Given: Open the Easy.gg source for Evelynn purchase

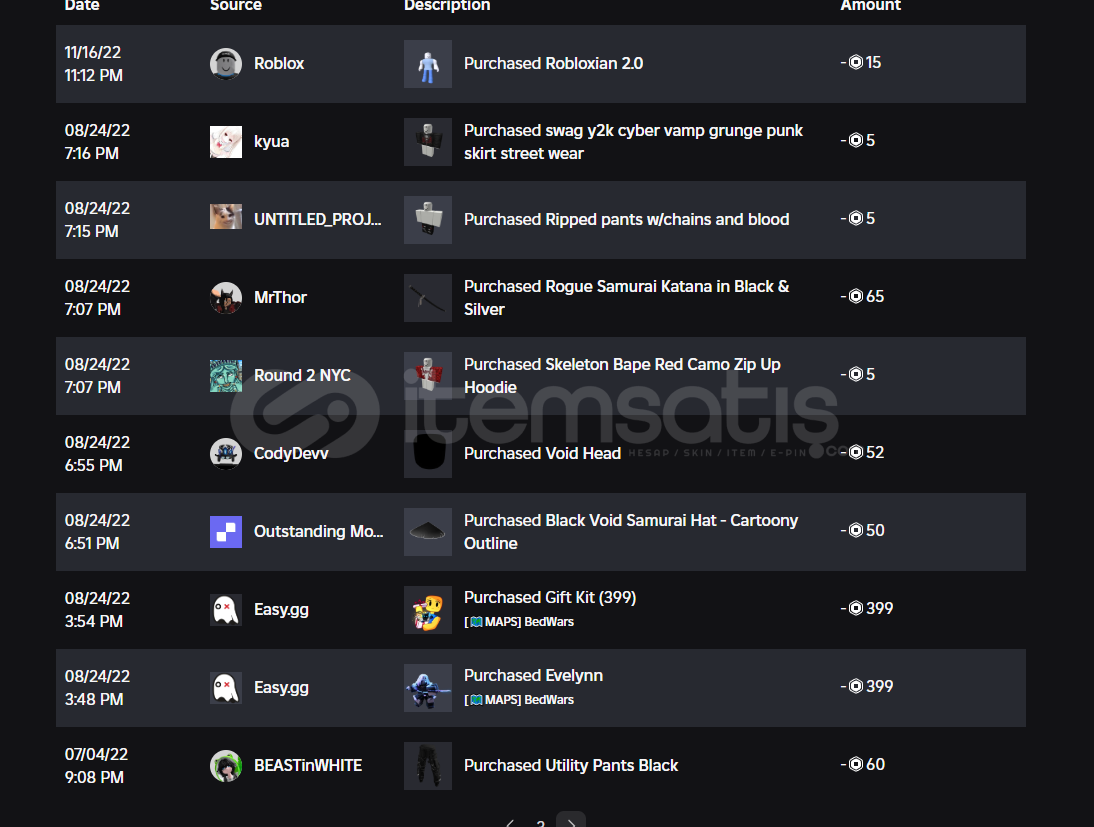Looking at the screenshot, I should [x=281, y=687].
